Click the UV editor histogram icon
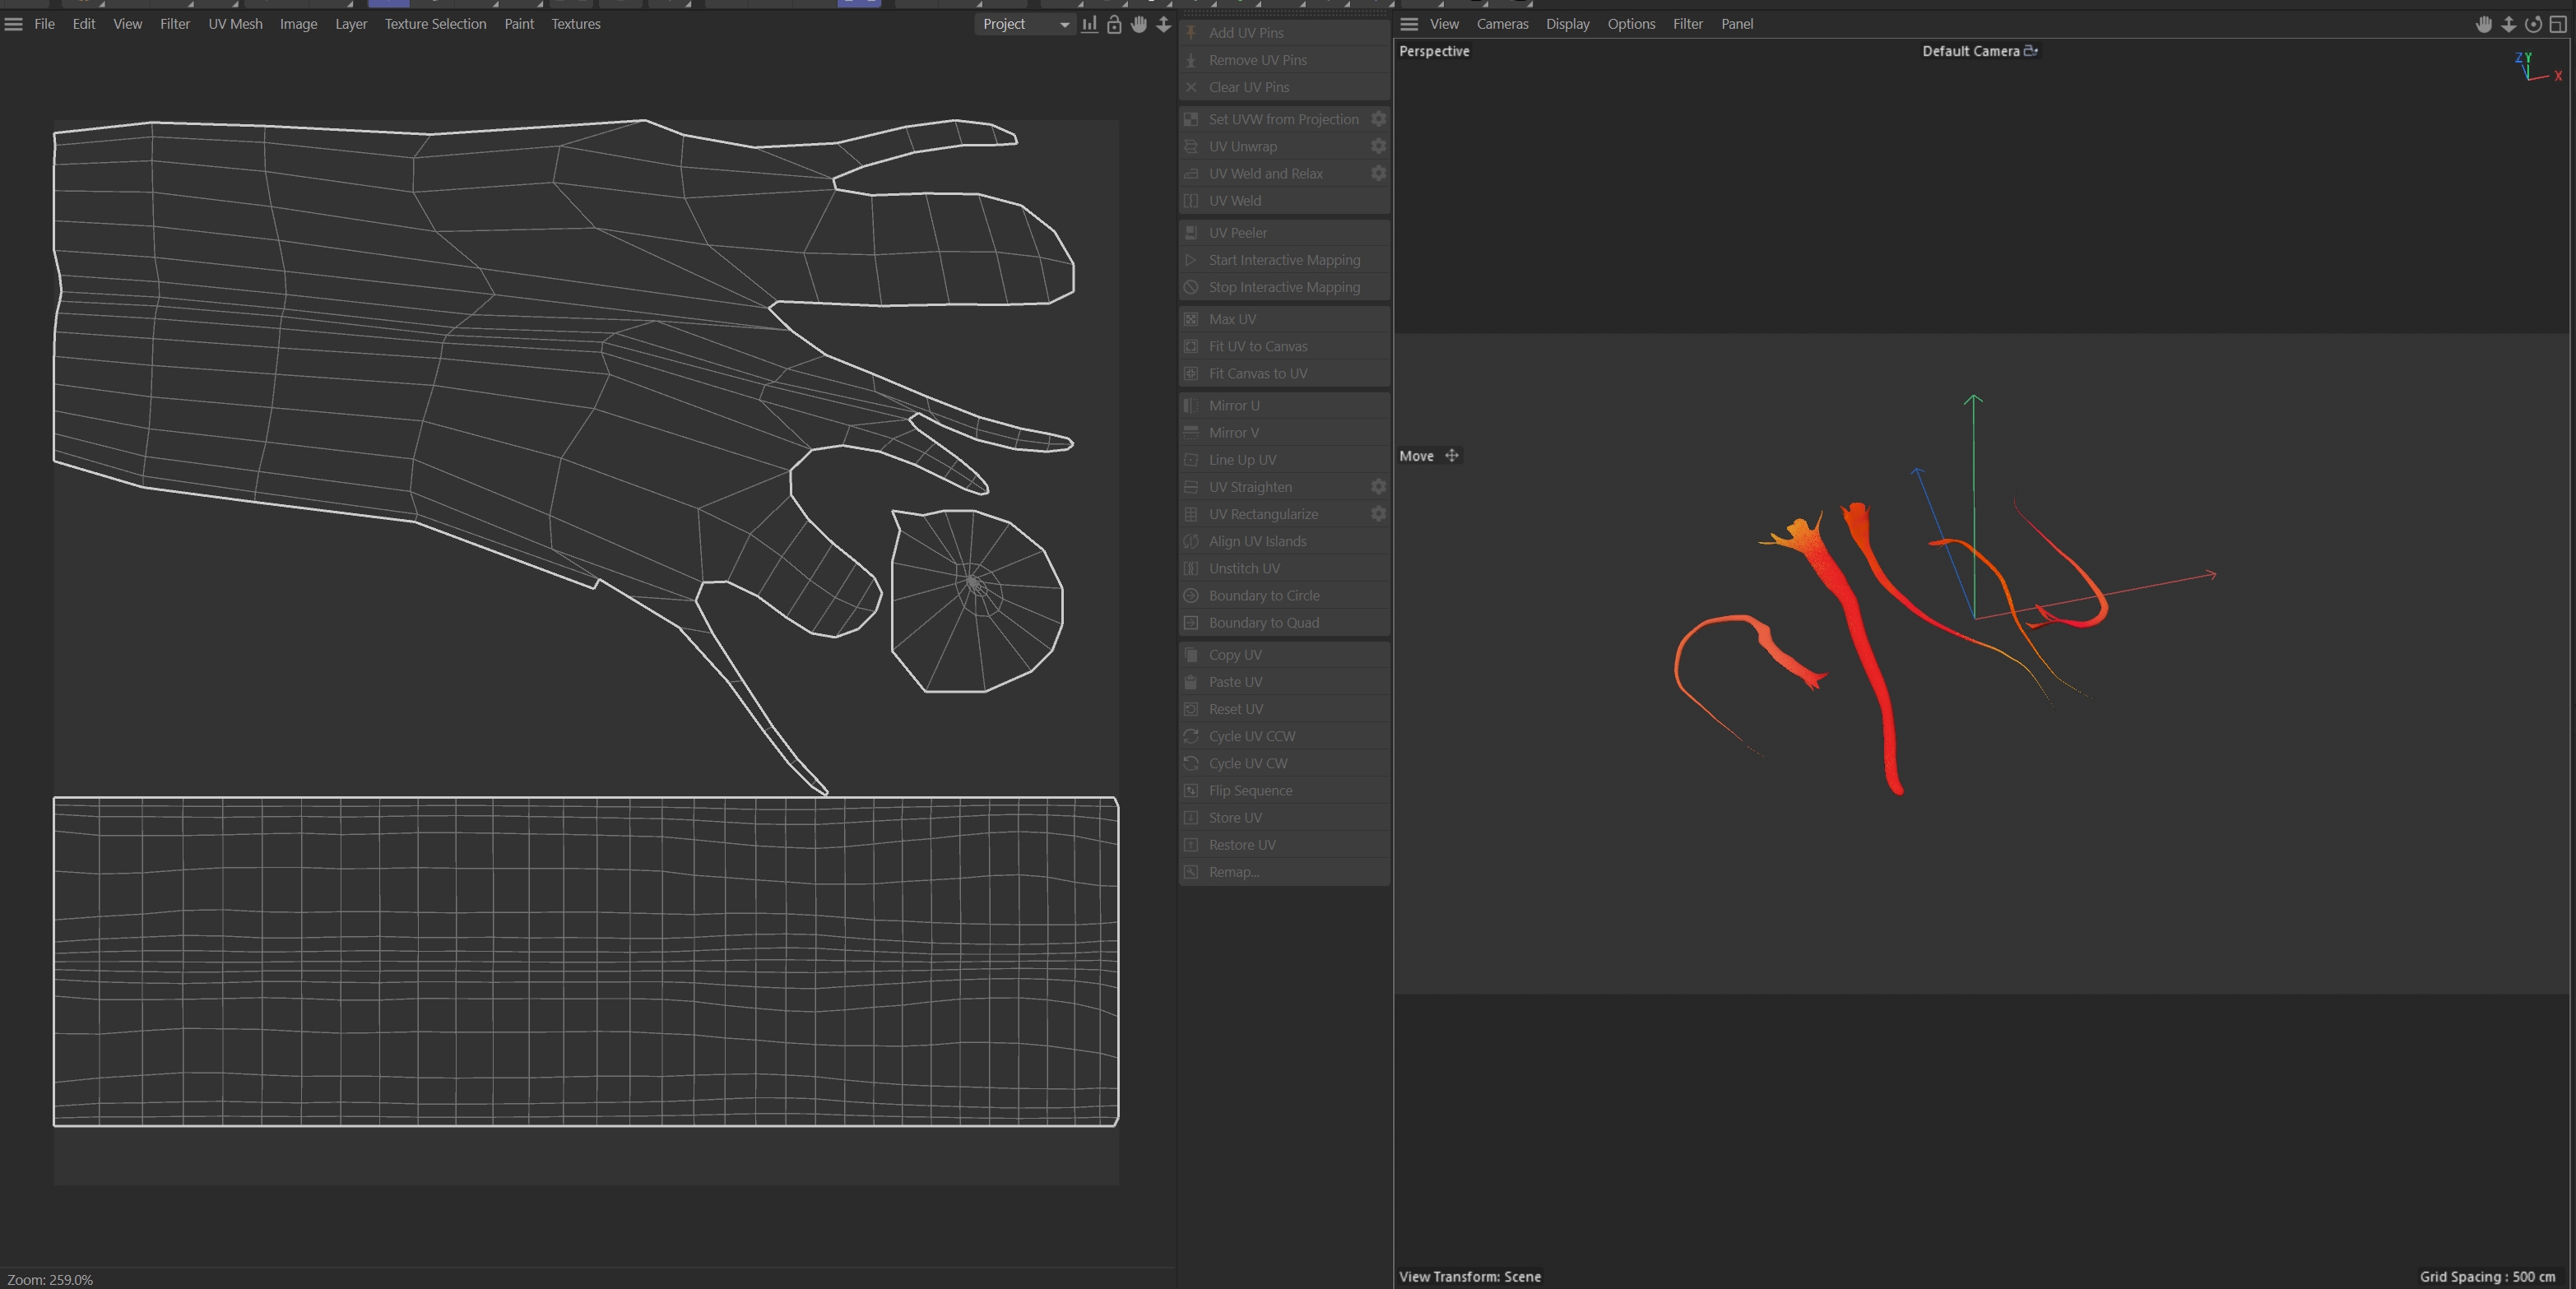Image resolution: width=2576 pixels, height=1289 pixels. [1090, 24]
